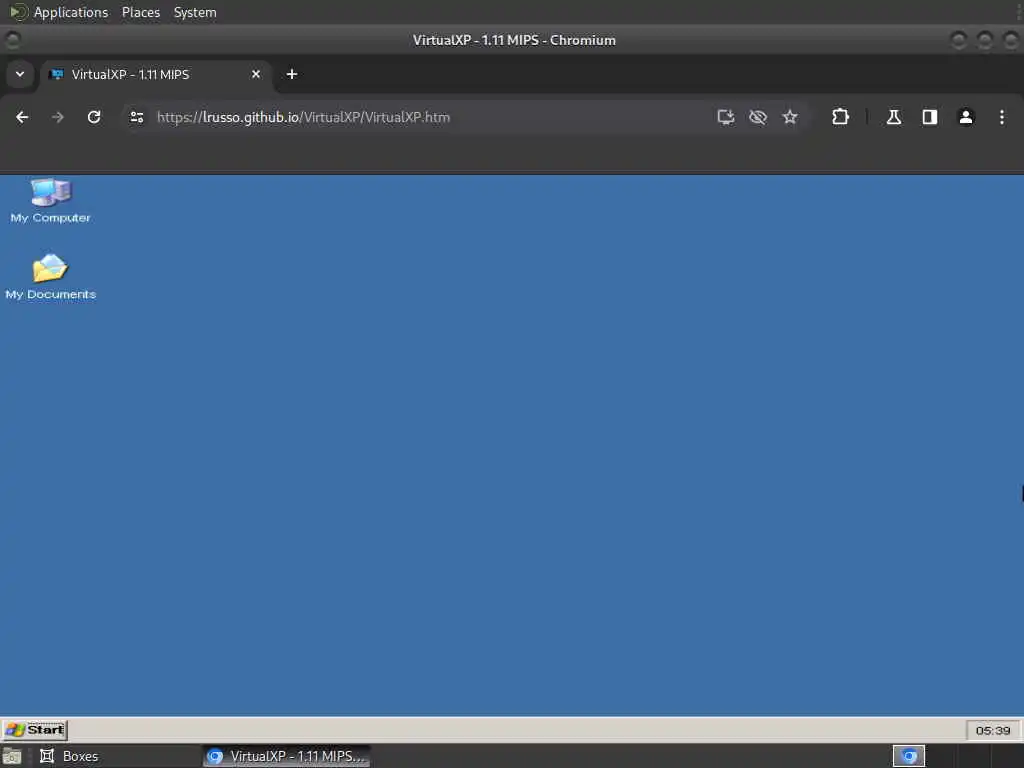Image resolution: width=1024 pixels, height=768 pixels.
Task: Open the profile avatar icon
Action: tap(966, 117)
